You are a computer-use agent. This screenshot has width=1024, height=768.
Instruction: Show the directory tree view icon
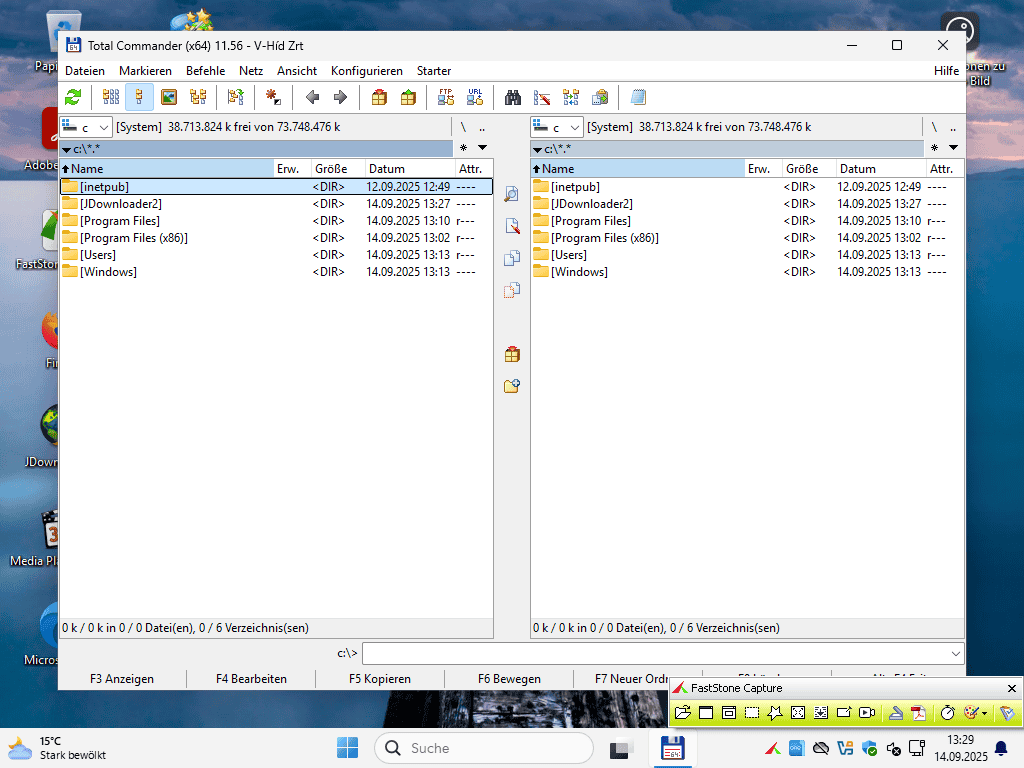[x=198, y=97]
